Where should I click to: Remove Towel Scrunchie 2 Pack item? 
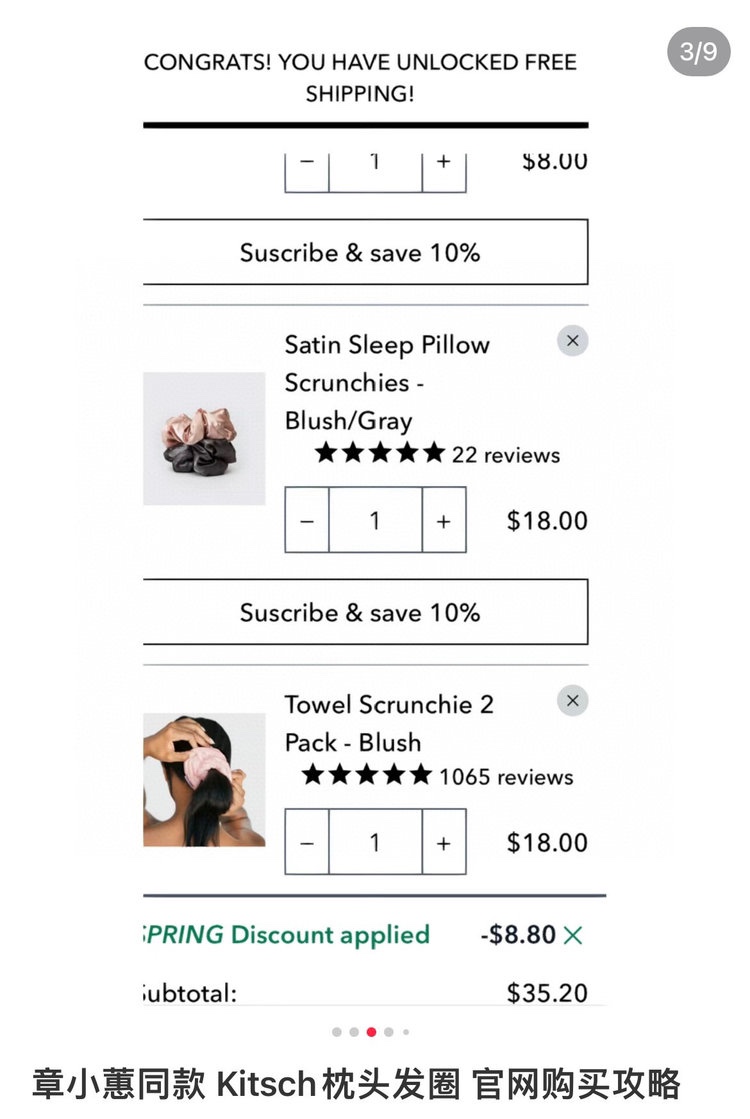tap(572, 700)
